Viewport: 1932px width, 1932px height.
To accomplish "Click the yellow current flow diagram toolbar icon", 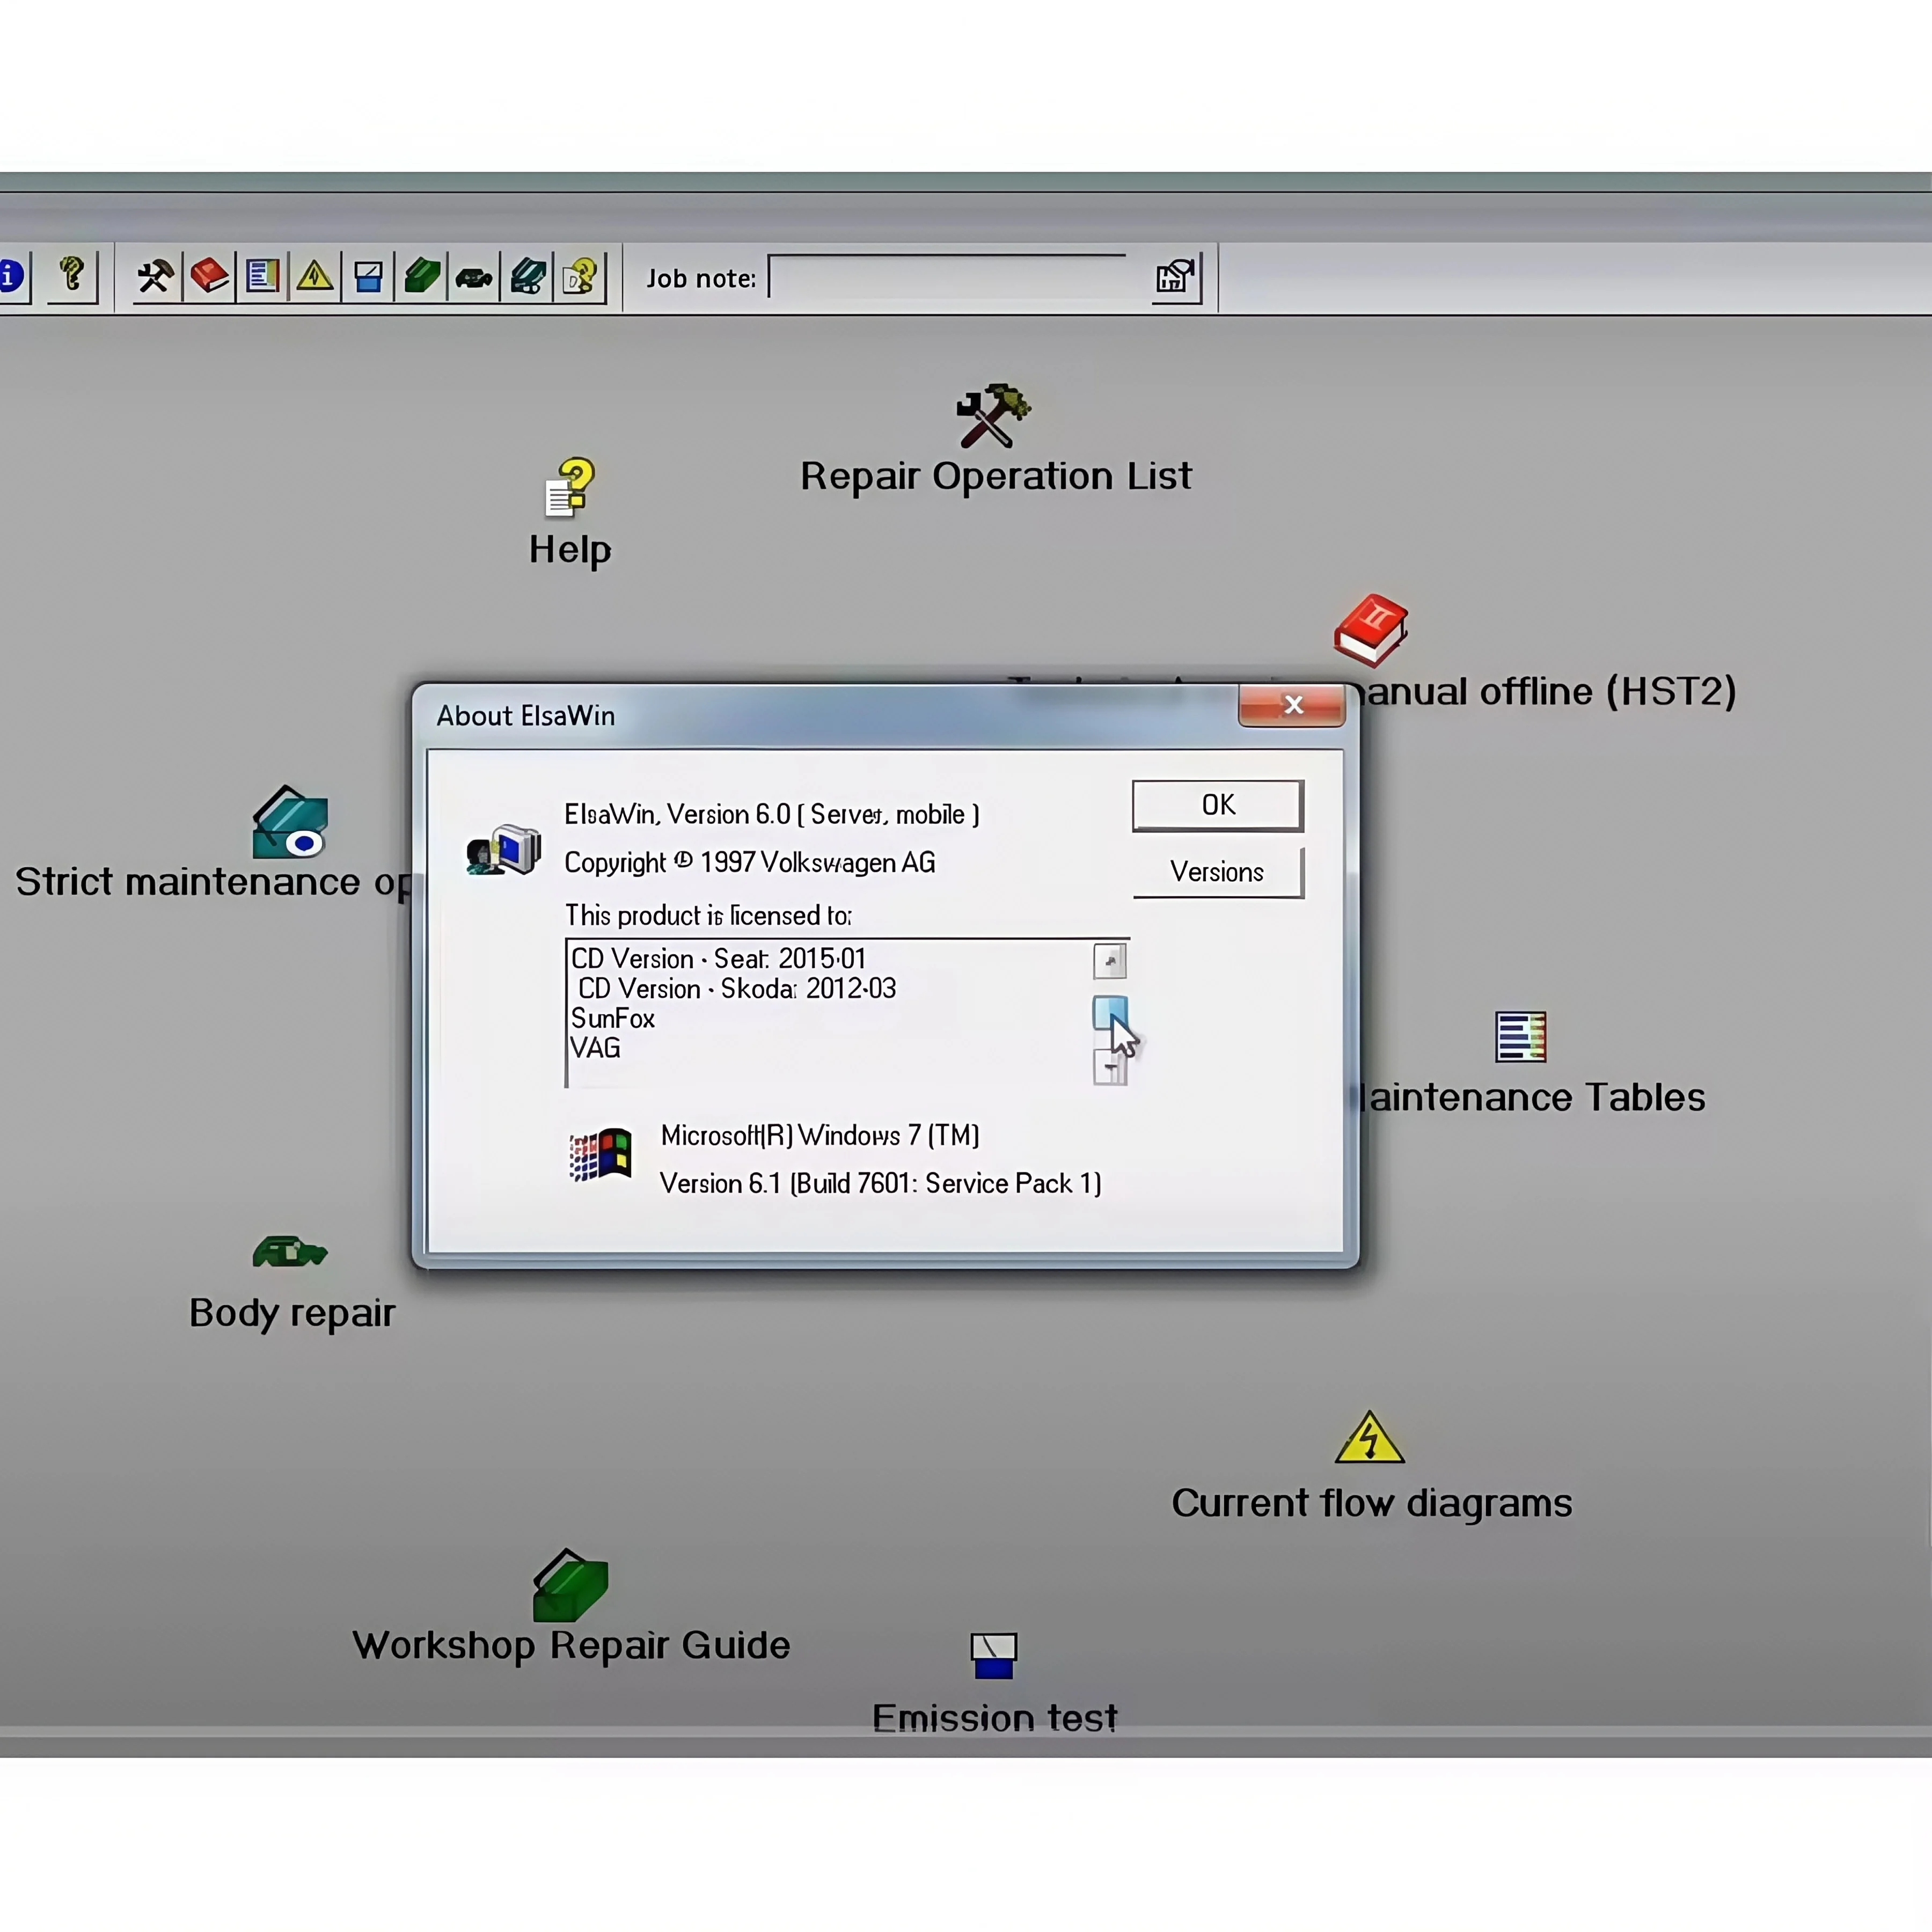I will click(x=315, y=276).
